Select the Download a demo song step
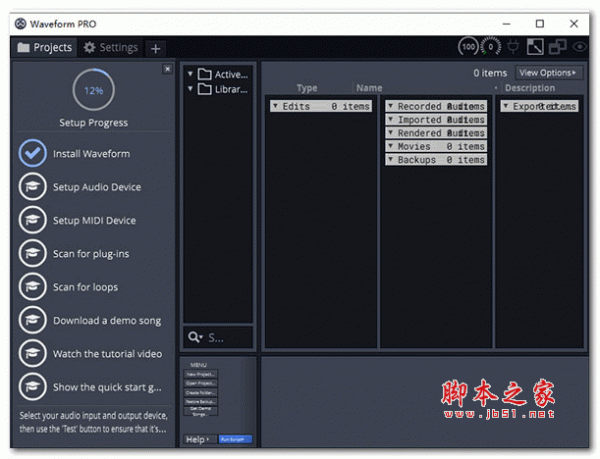Viewport: 600px width, 459px height. pyautogui.click(x=107, y=321)
